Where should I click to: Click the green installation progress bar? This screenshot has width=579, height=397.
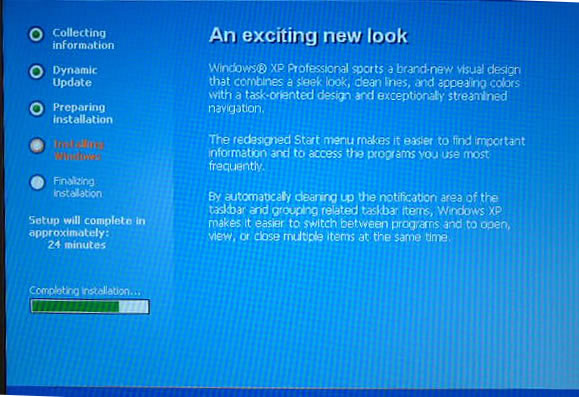(90, 307)
